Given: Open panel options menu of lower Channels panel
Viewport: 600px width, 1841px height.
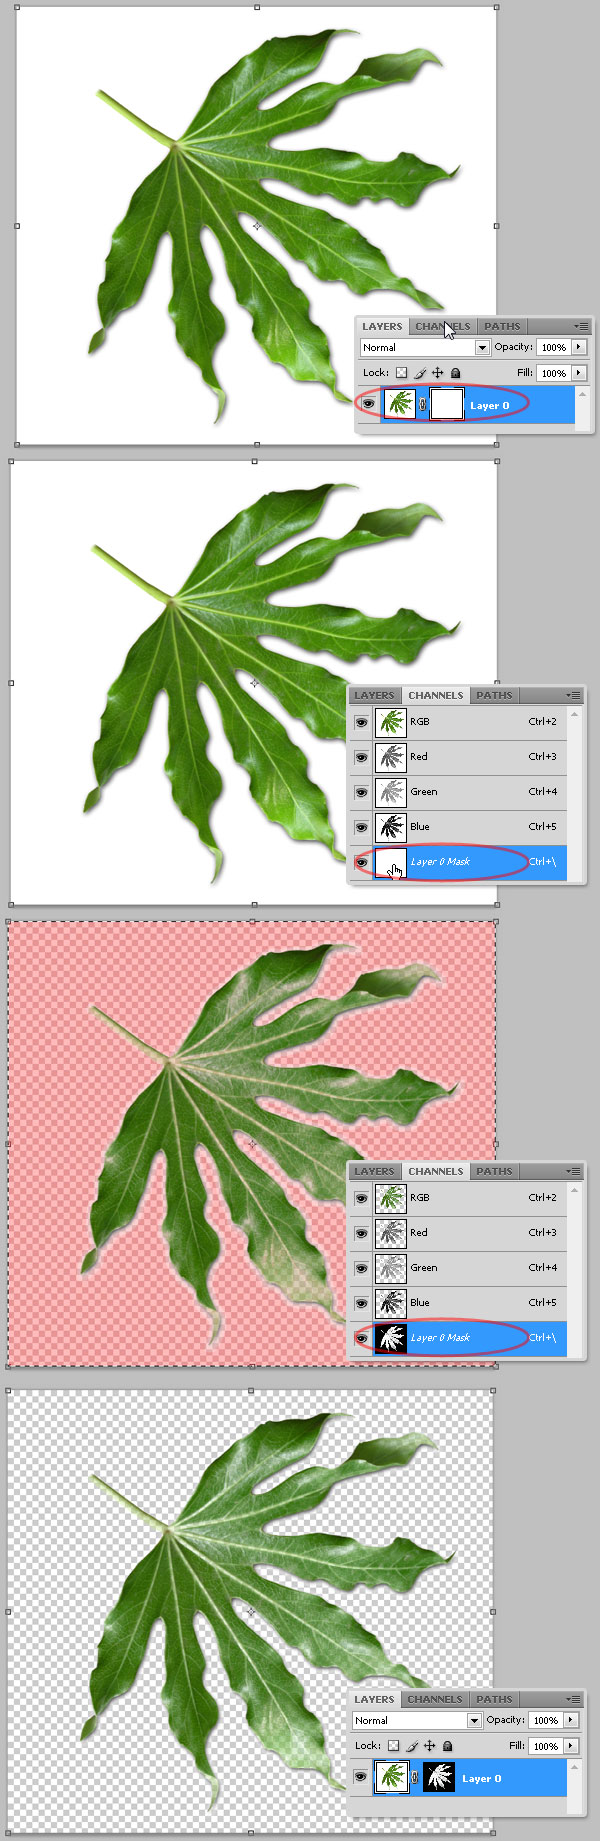Looking at the screenshot, I should pos(573,1171).
